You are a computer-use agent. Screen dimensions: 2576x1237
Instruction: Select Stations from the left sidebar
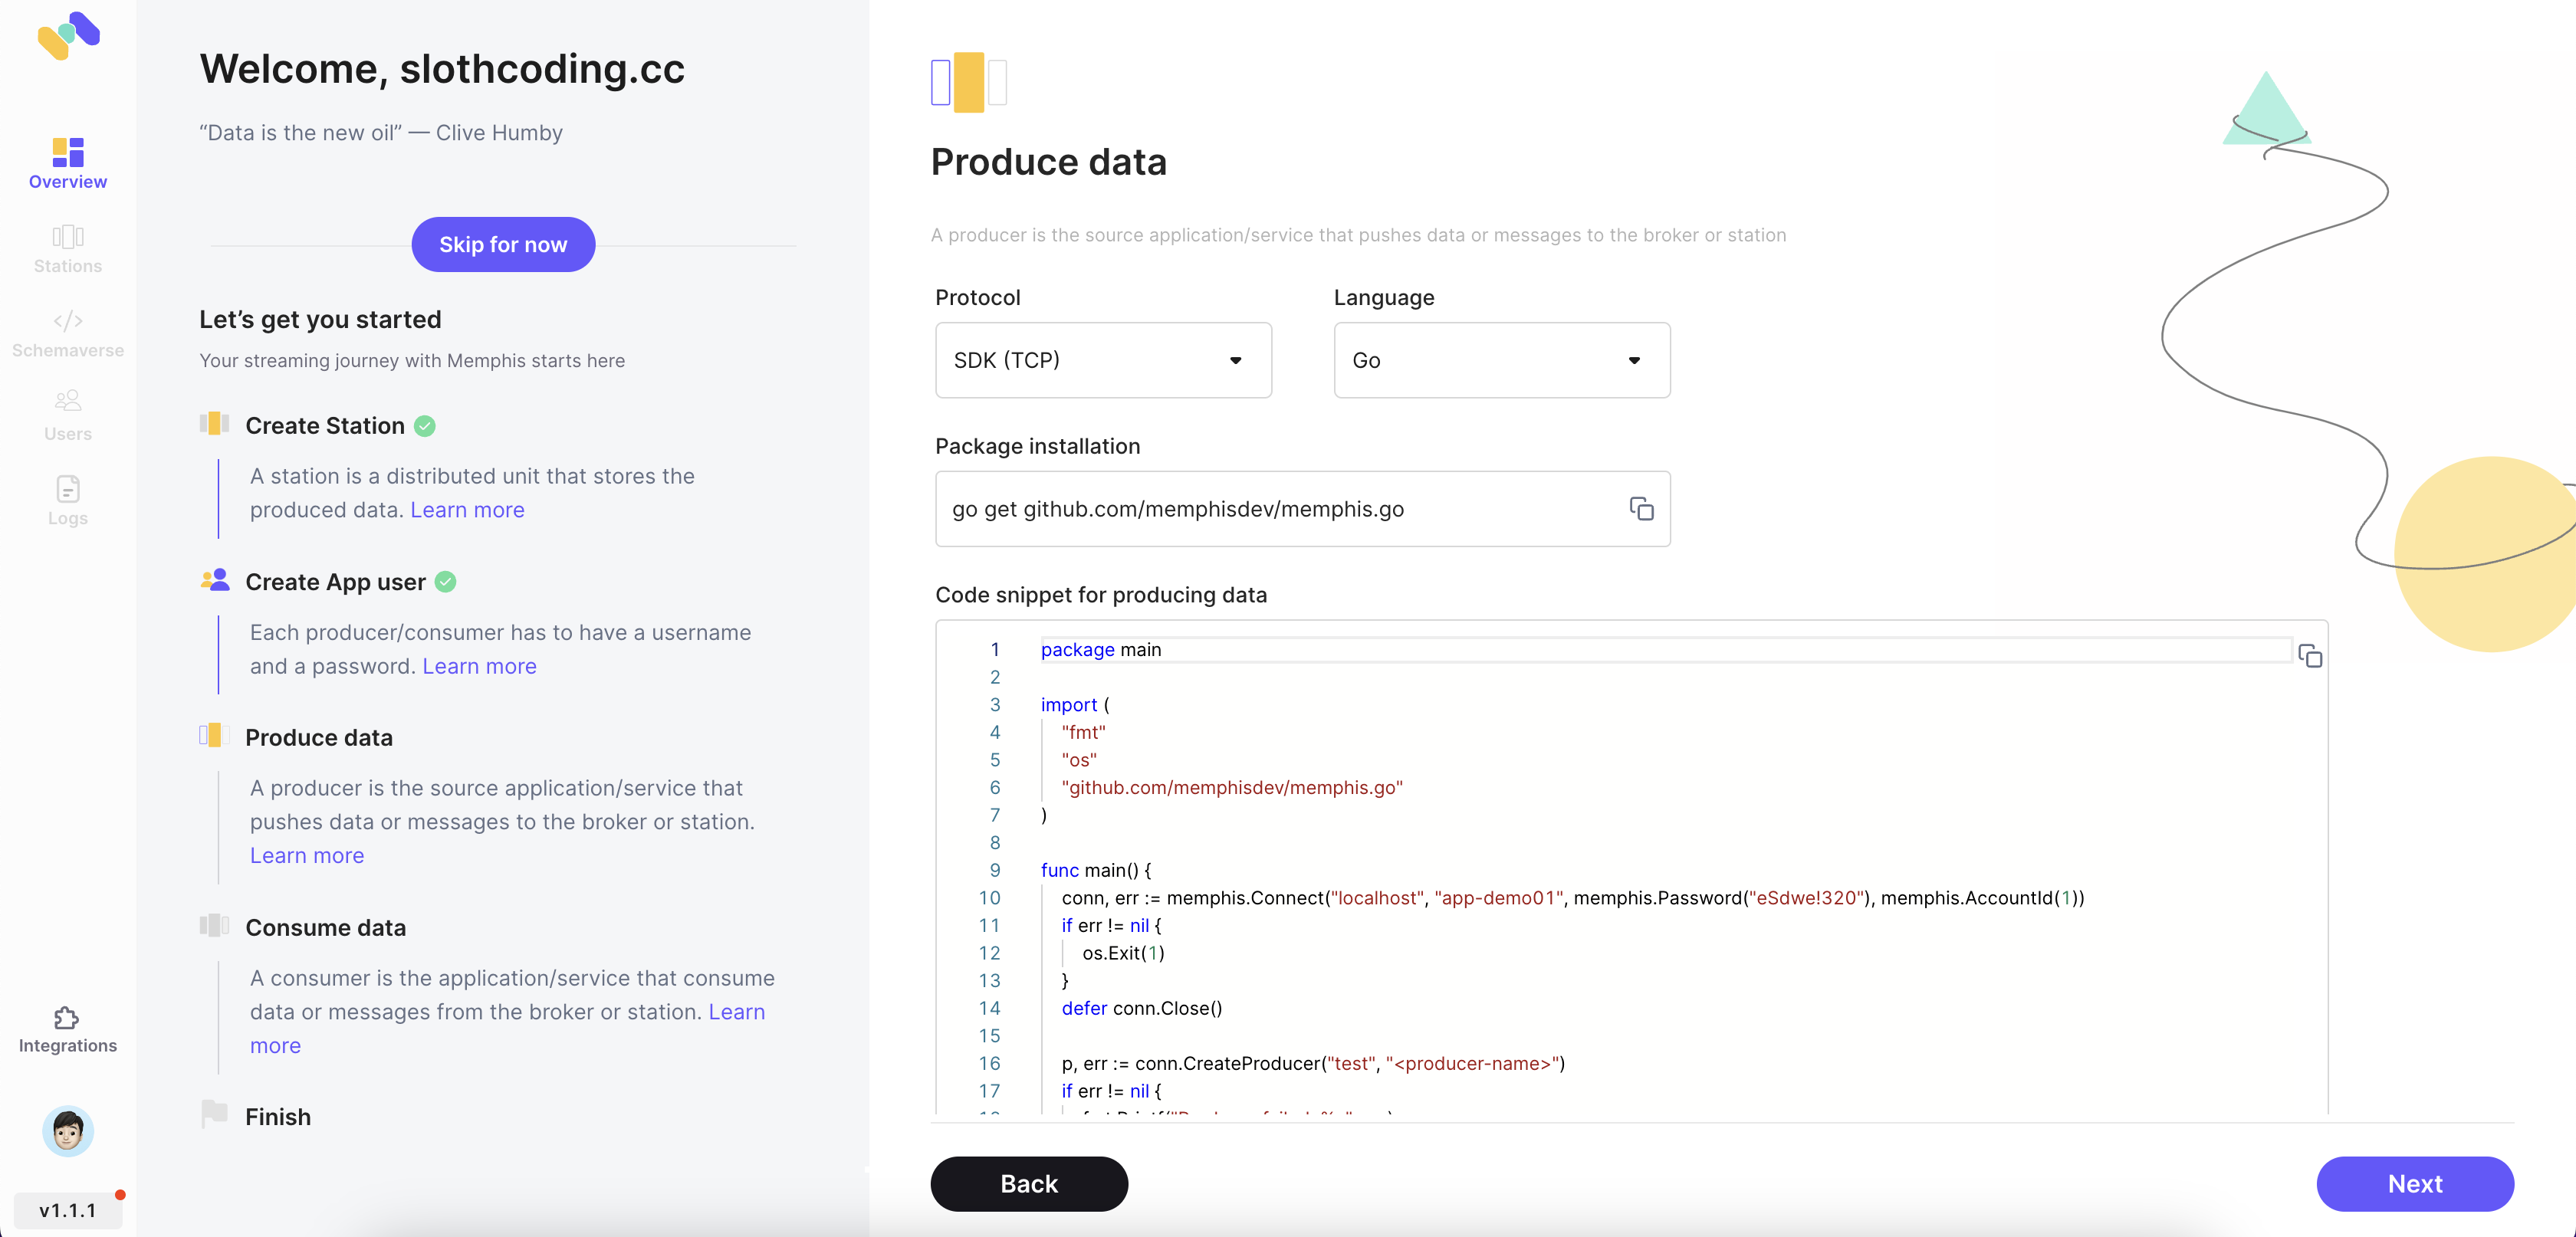(x=67, y=247)
